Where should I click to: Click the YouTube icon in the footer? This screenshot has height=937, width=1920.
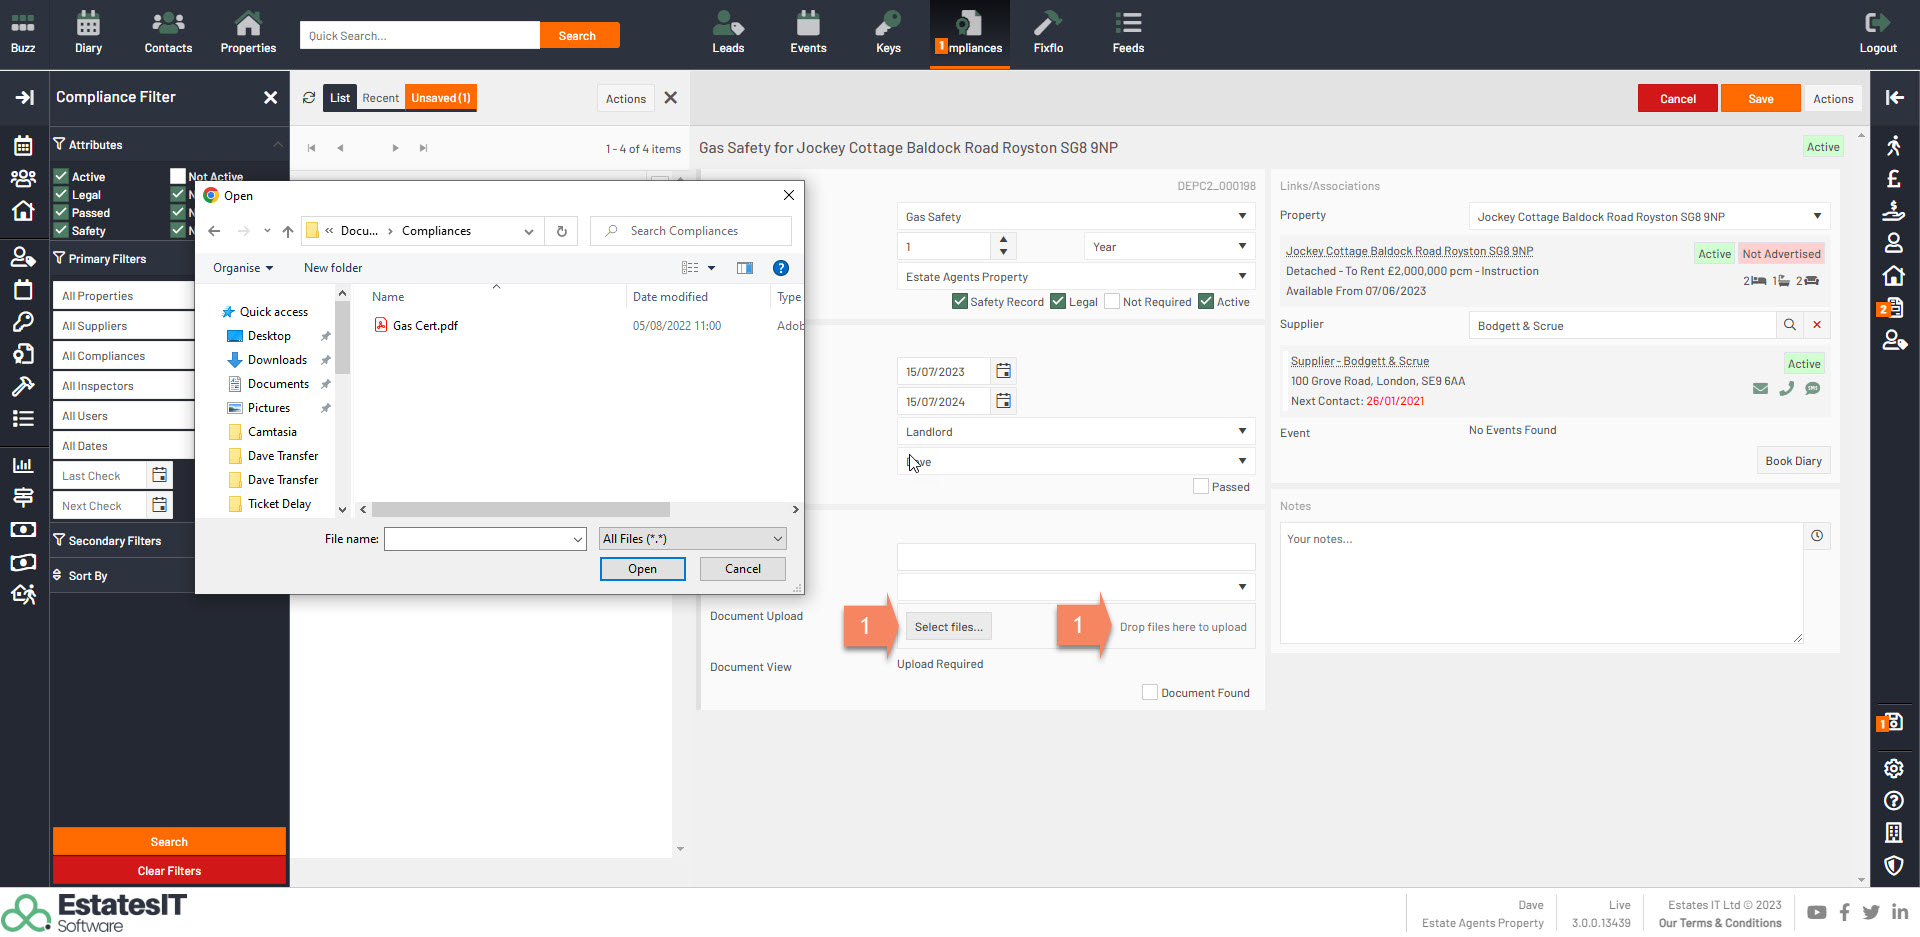click(x=1816, y=912)
